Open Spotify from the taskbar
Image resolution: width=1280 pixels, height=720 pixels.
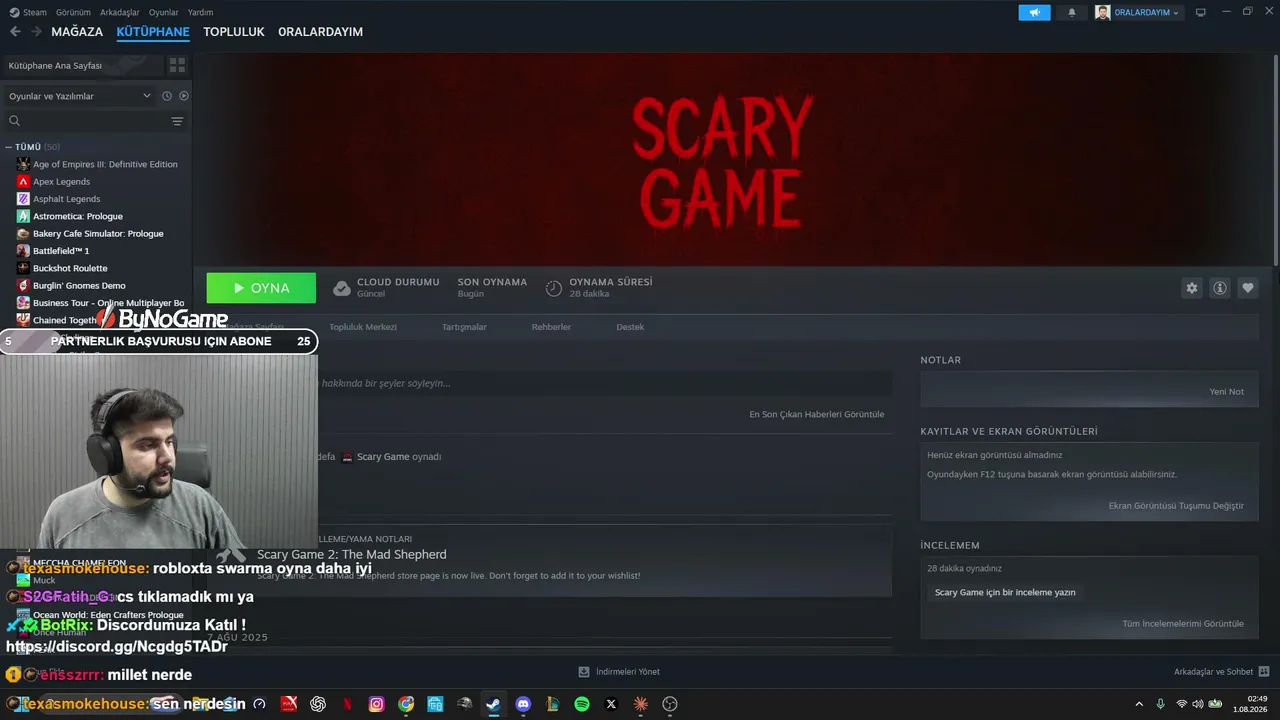tap(582, 704)
